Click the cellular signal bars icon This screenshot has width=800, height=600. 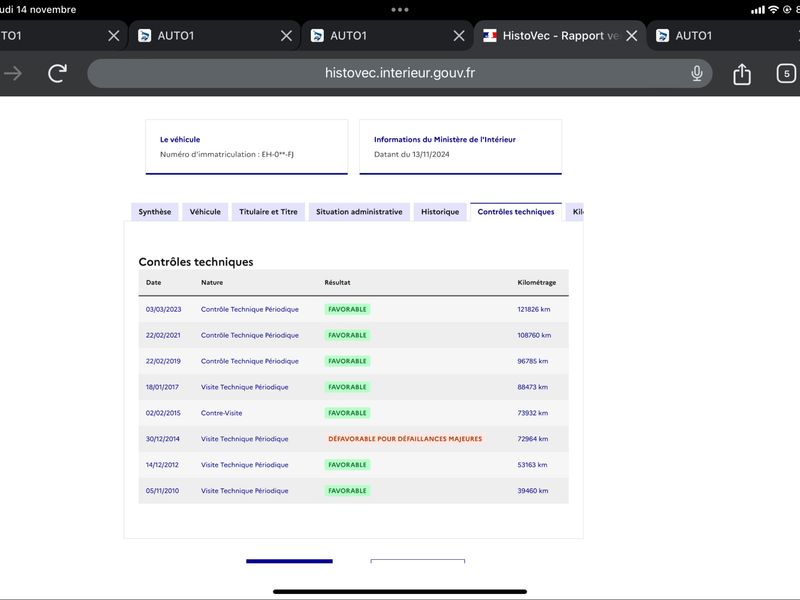pyautogui.click(x=758, y=10)
